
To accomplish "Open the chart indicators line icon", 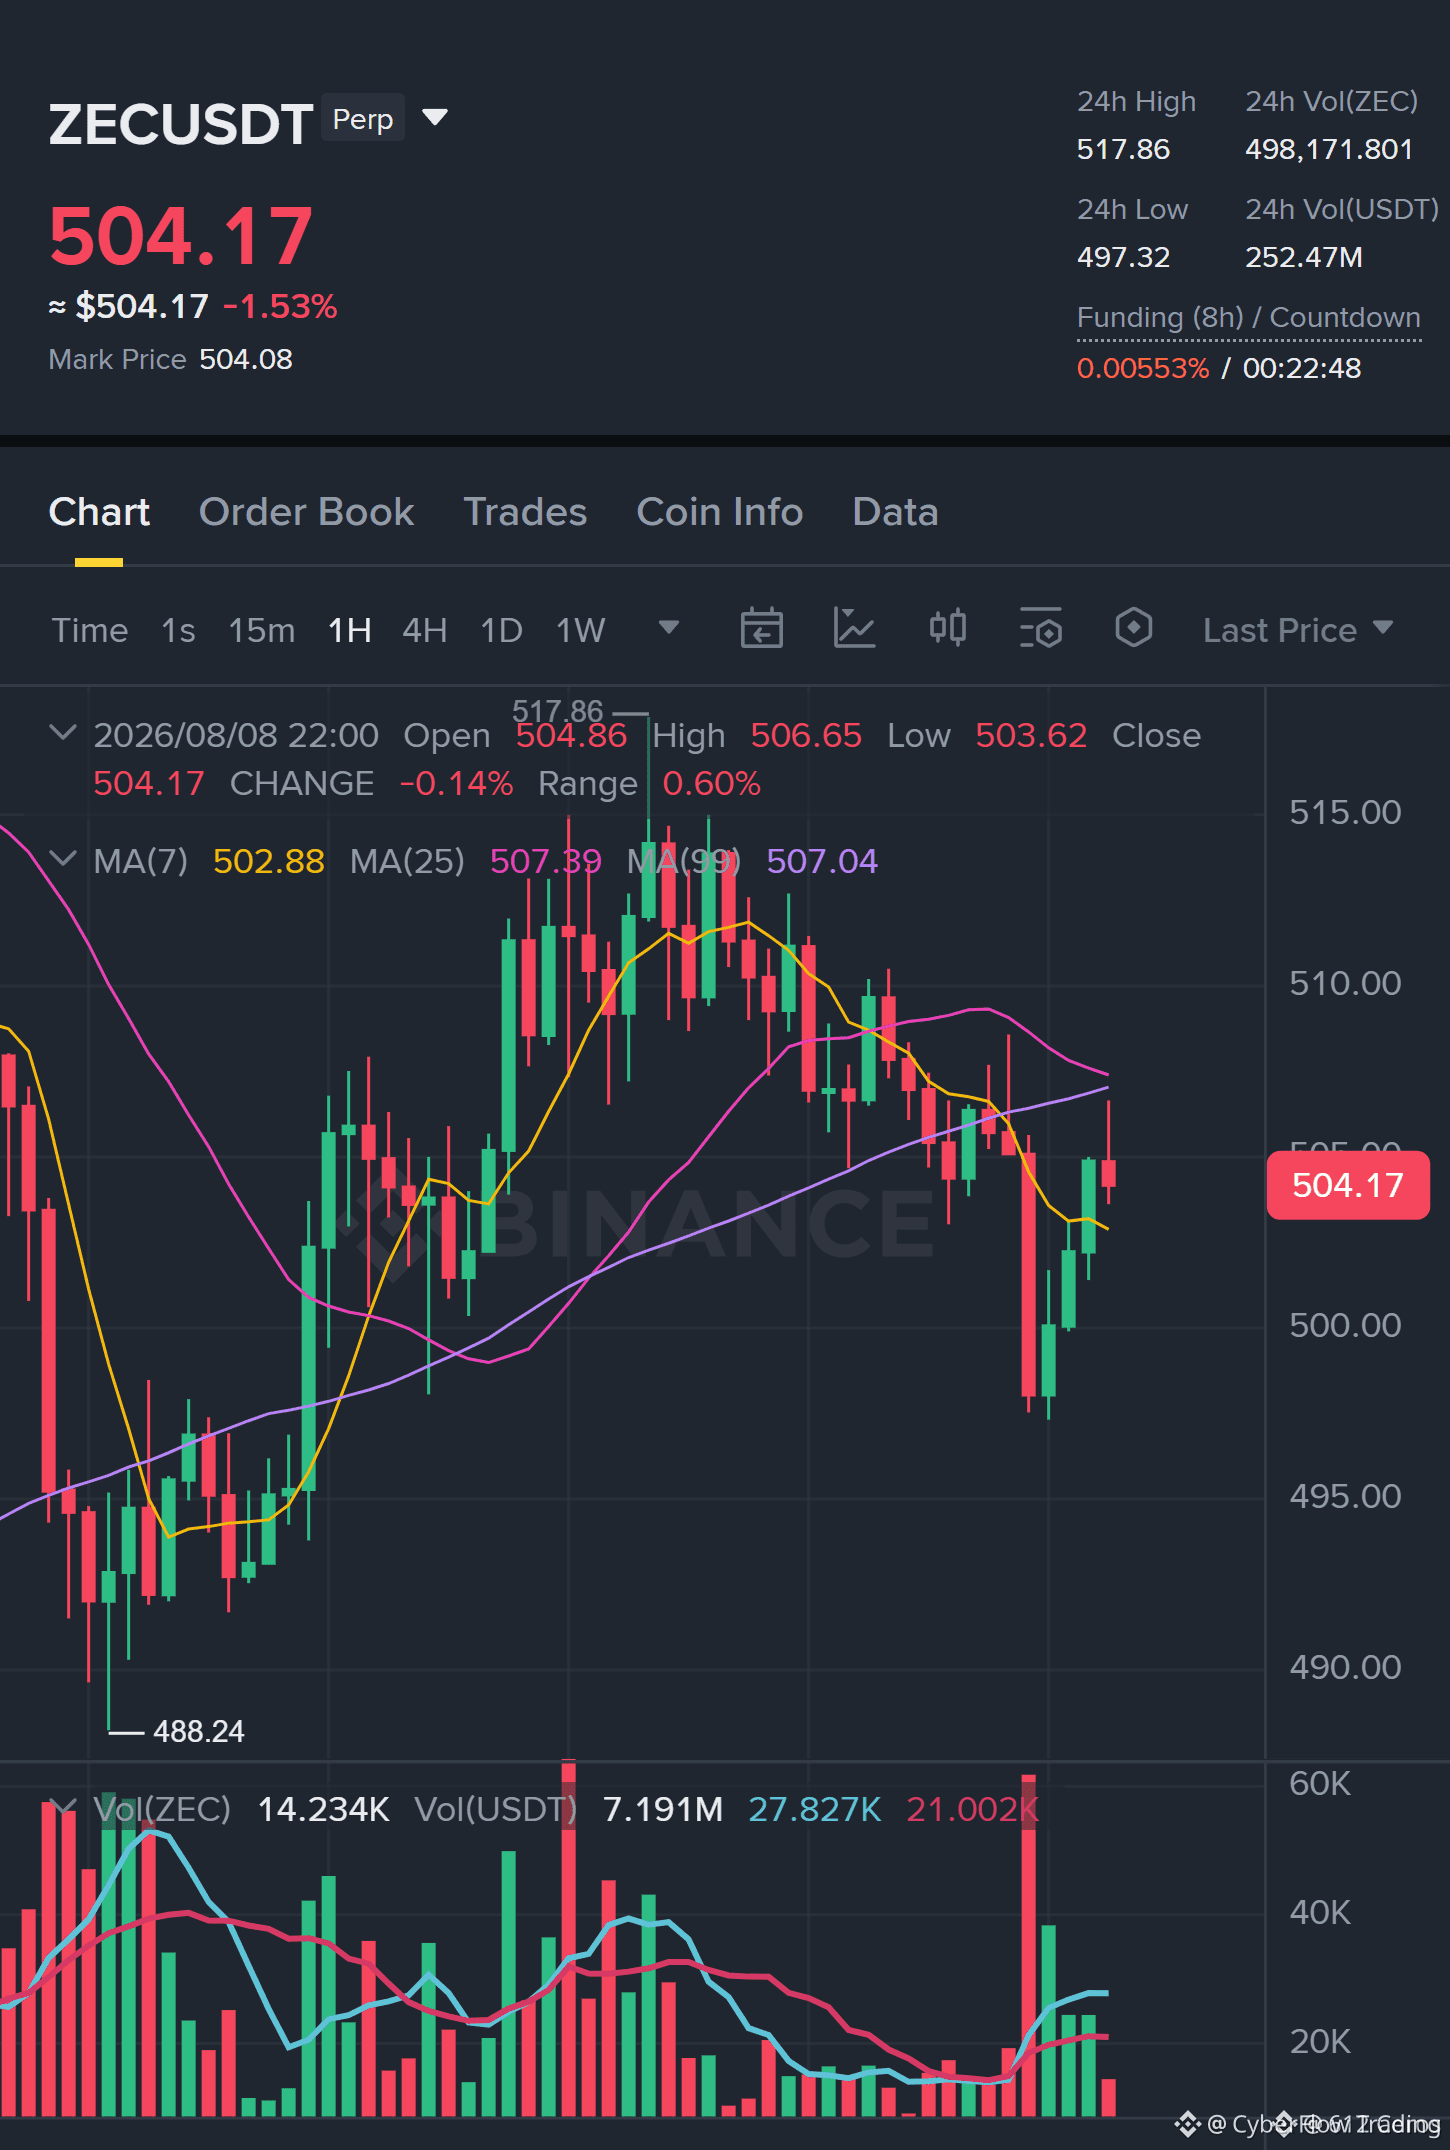I will click(x=854, y=629).
